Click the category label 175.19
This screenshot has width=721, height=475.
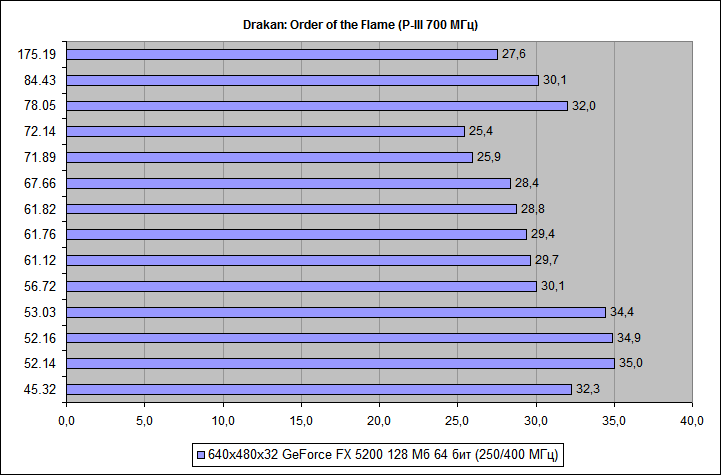tap(37, 55)
